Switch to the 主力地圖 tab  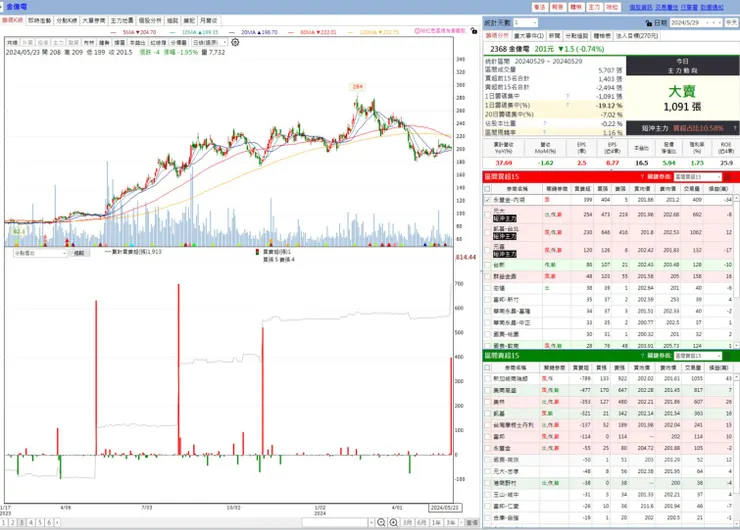(x=122, y=20)
